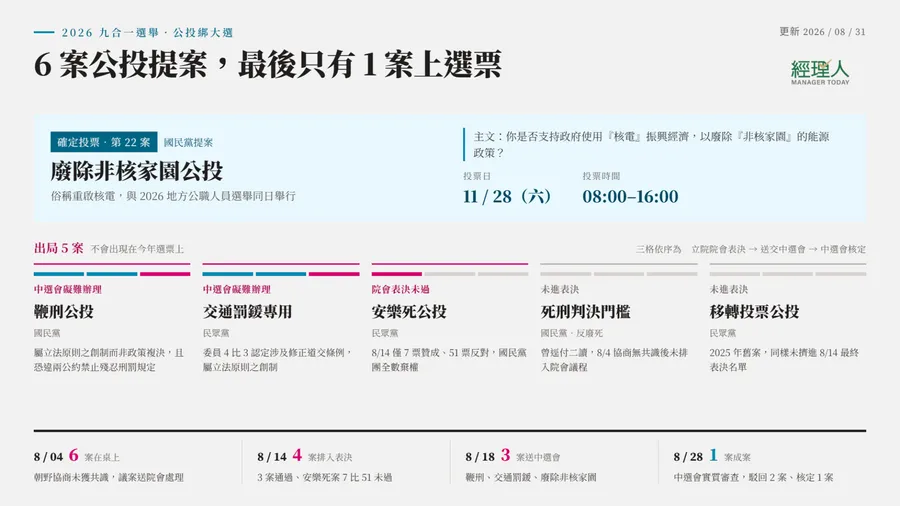Select the 確定投票 · 第 22 案 badge
900x506 pixels.
[x=104, y=142]
